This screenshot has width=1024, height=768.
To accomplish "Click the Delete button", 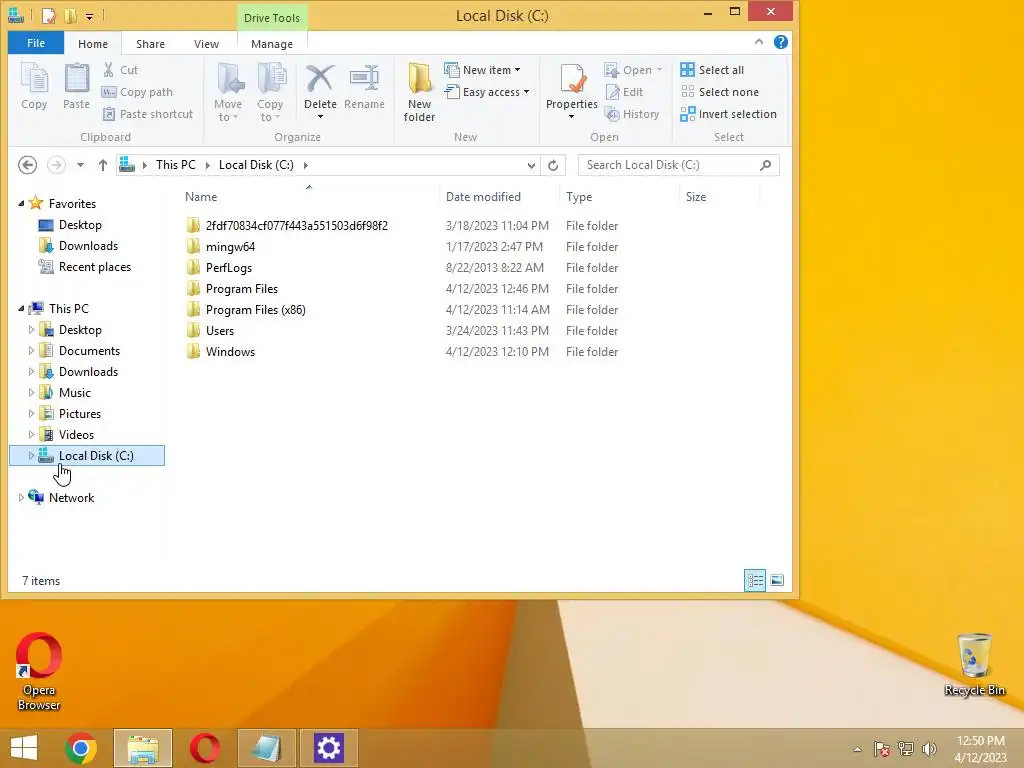I will (x=320, y=85).
